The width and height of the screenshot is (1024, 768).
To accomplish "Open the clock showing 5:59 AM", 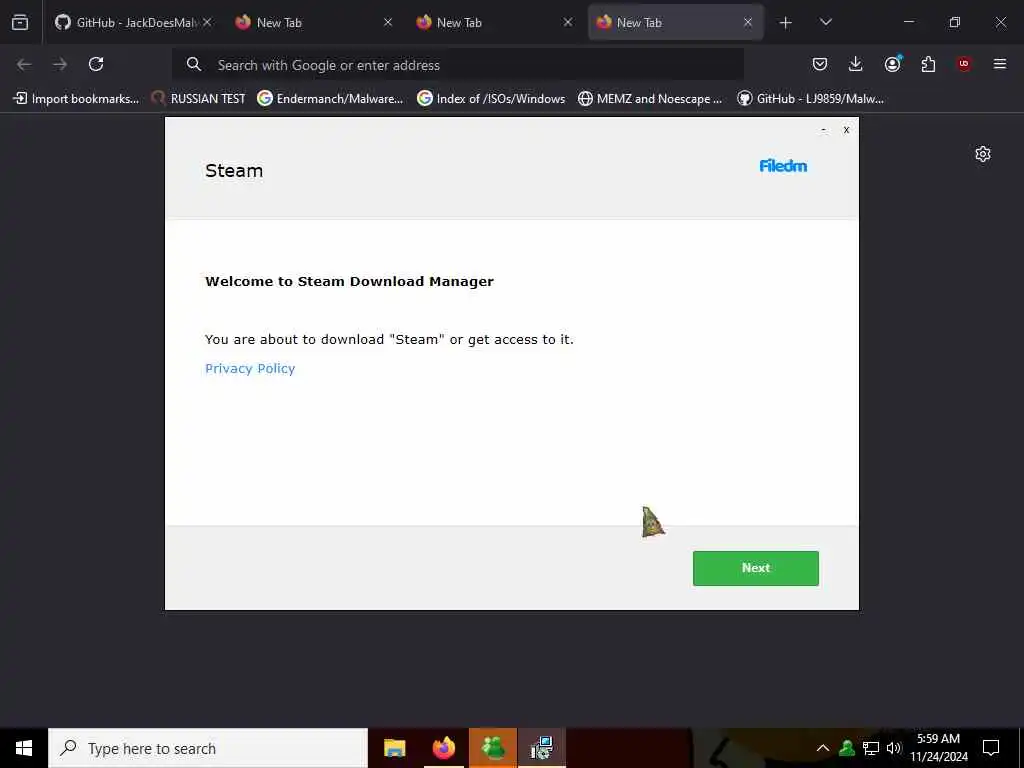I will click(x=938, y=748).
